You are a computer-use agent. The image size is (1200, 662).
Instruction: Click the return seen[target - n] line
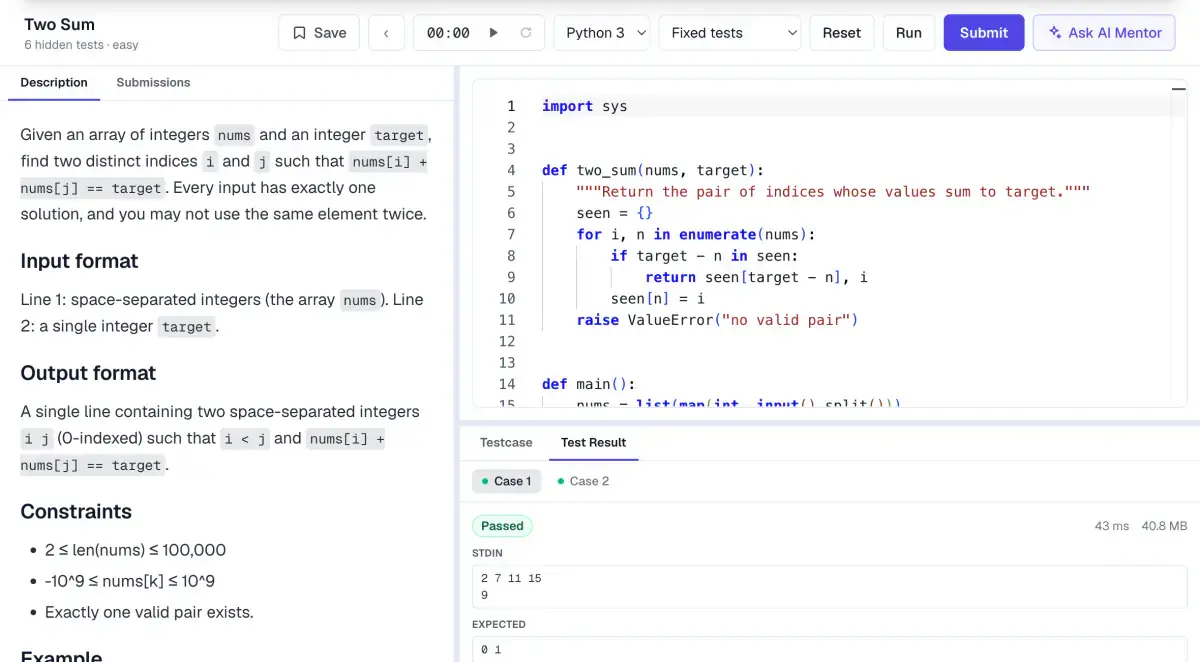[757, 277]
